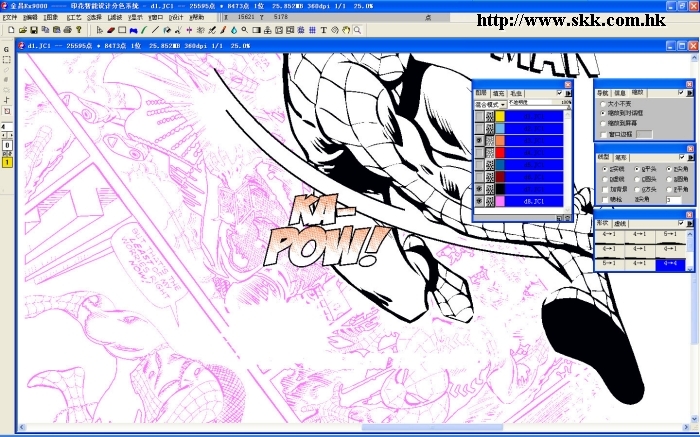Select the red Eraser tool
Image resolution: width=700 pixels, height=437 pixels.
point(111,30)
